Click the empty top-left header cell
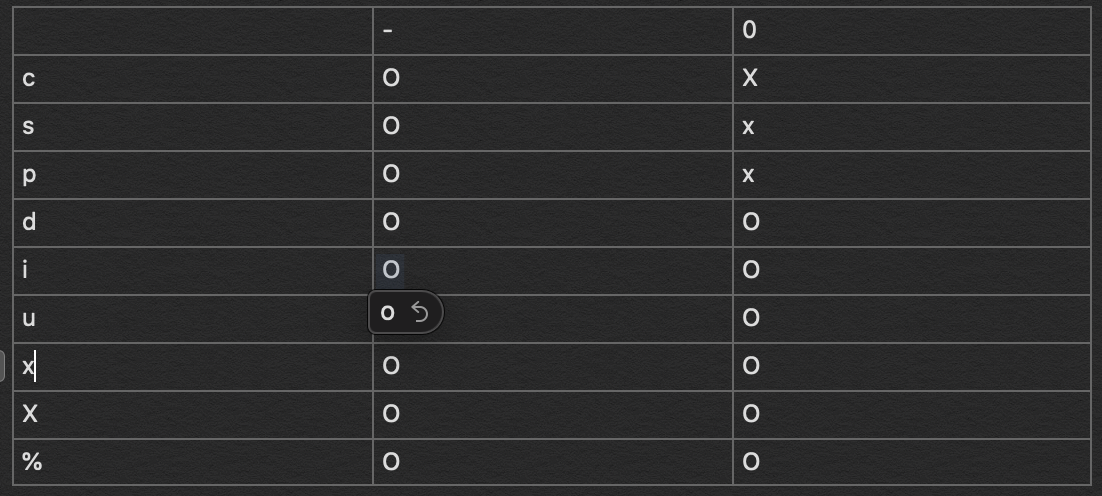The height and width of the screenshot is (496, 1102). coord(193,31)
